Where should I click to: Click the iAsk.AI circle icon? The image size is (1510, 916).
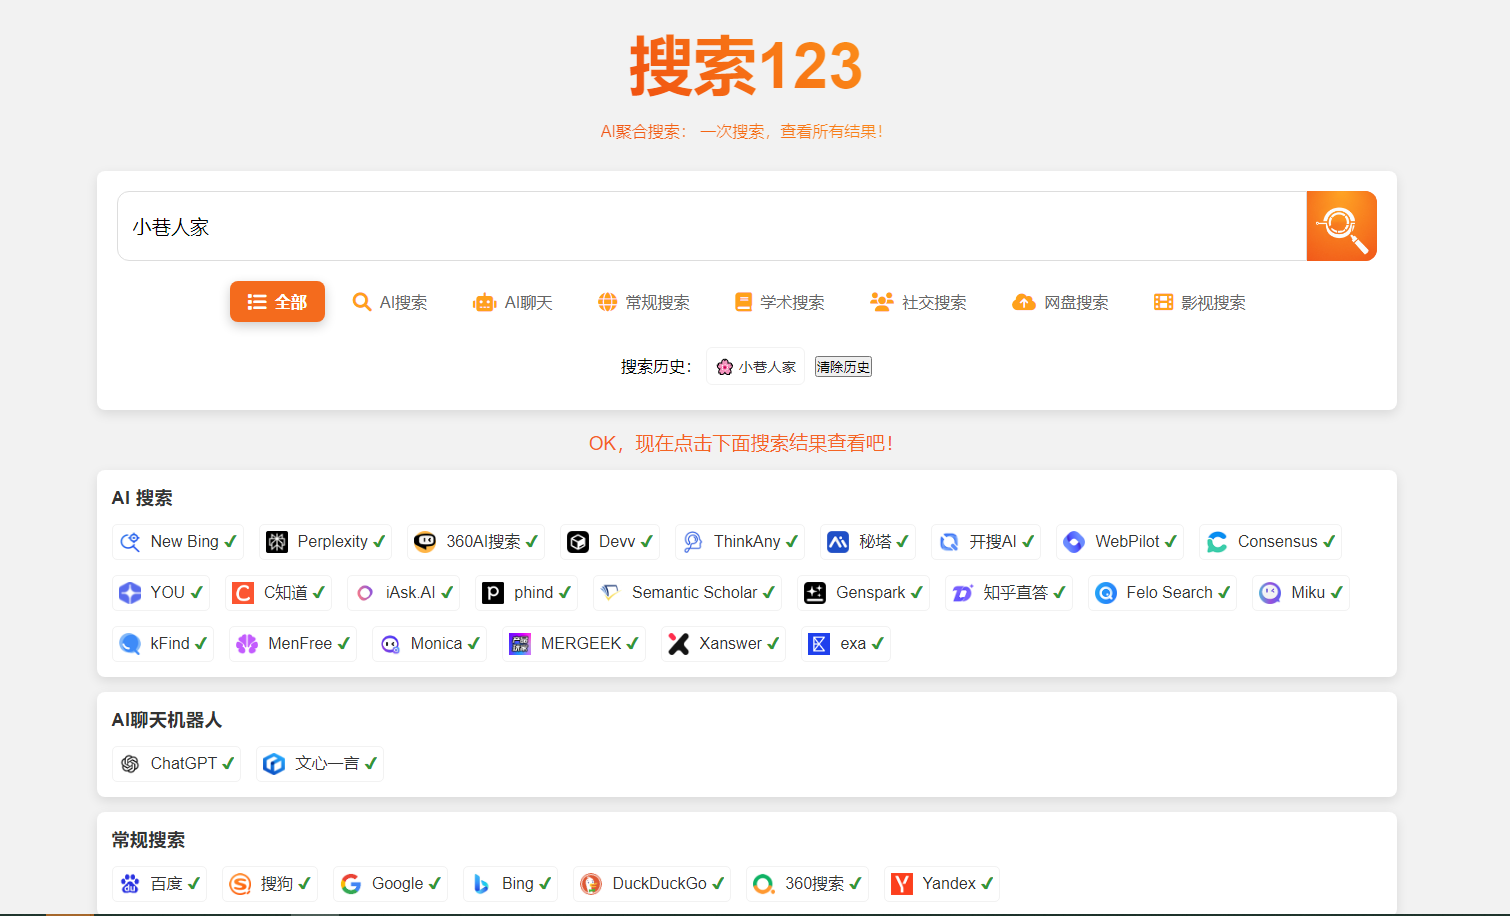(365, 593)
